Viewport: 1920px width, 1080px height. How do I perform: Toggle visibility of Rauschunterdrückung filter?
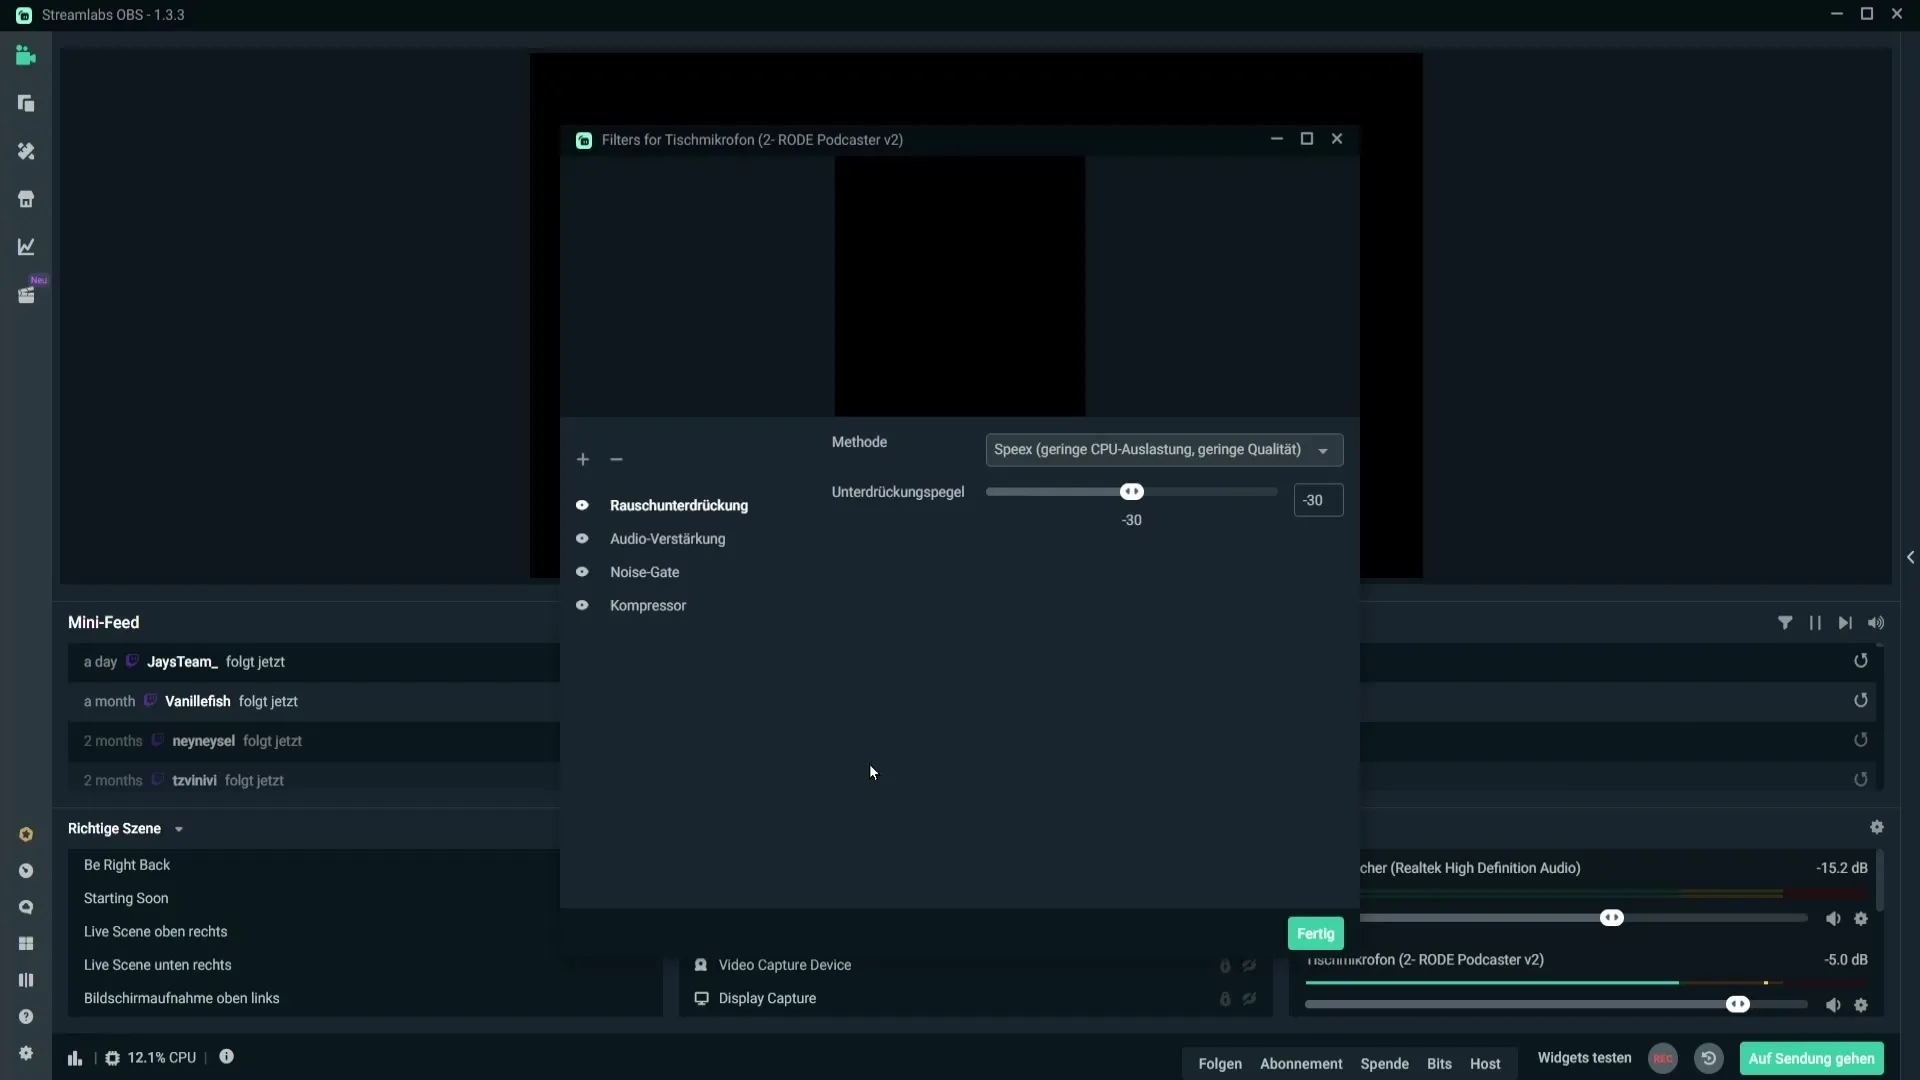582,505
